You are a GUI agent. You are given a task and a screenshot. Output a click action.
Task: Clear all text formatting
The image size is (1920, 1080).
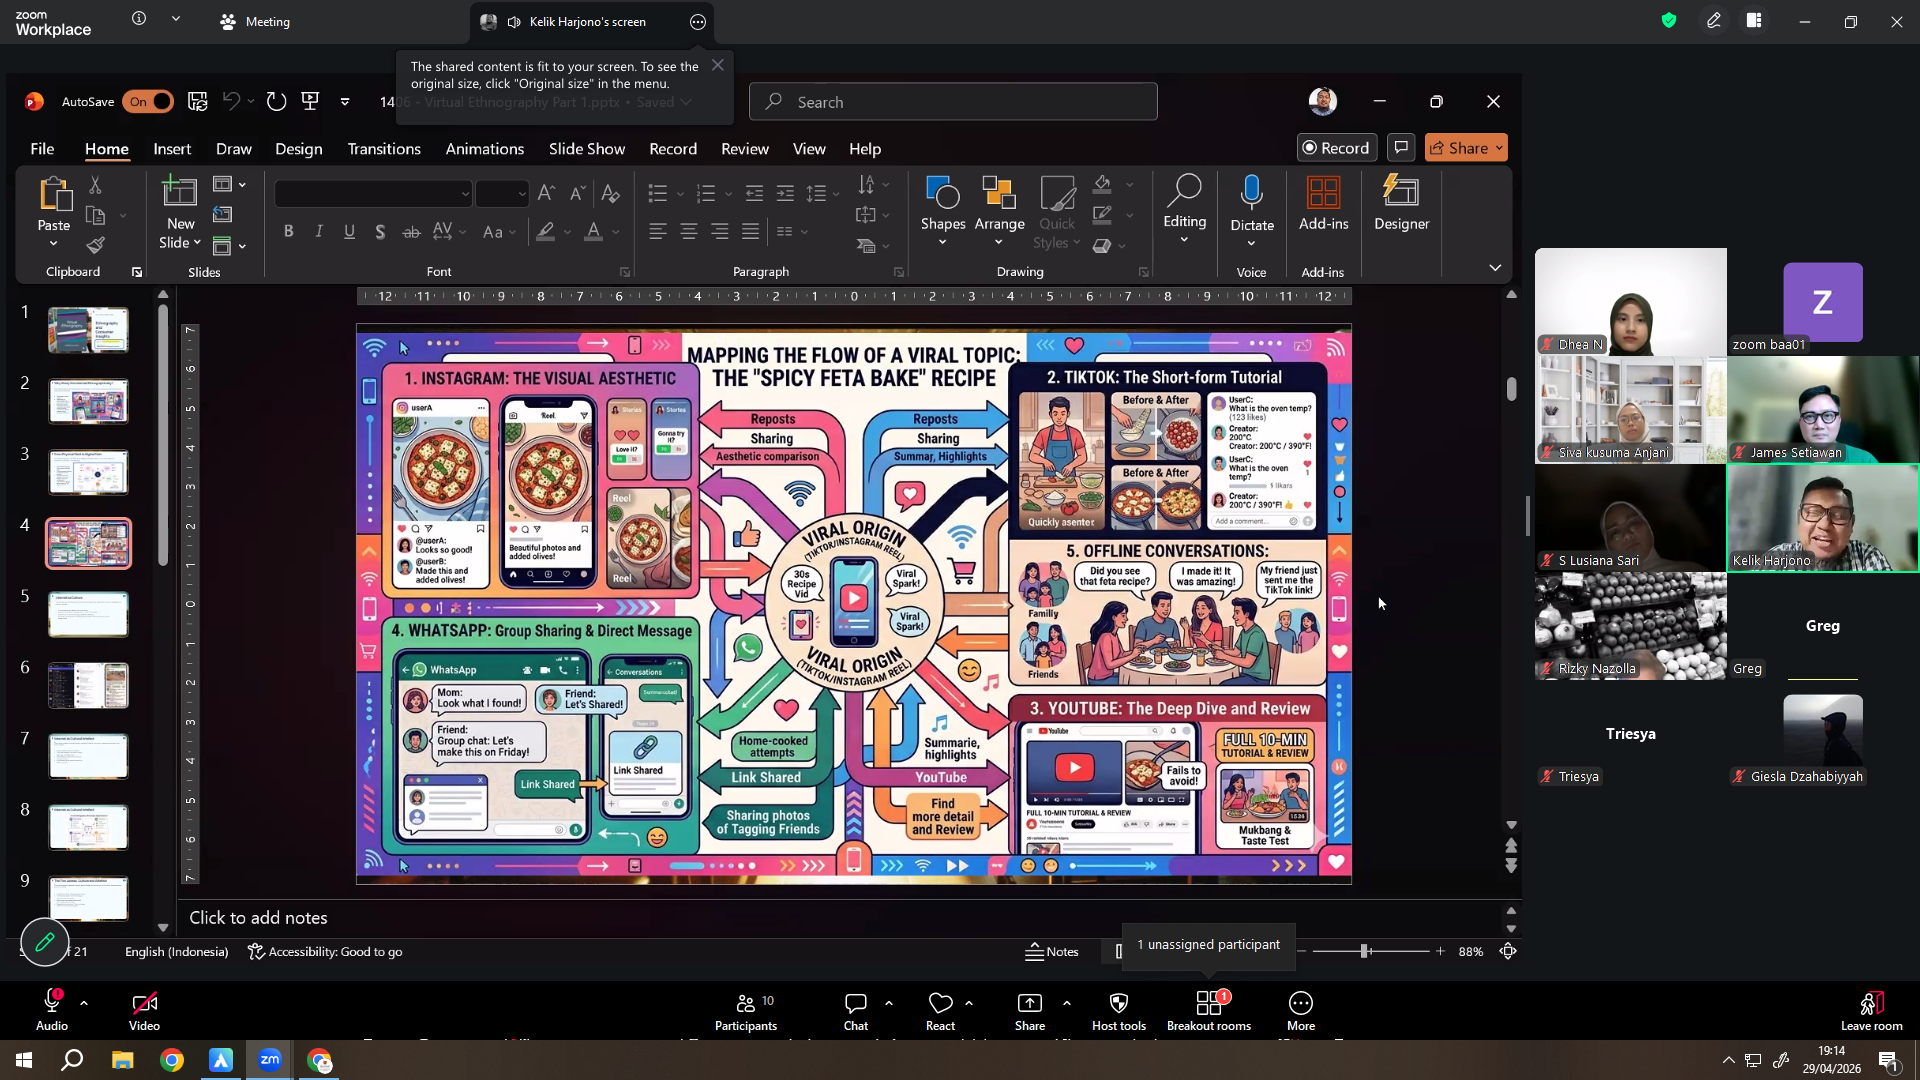pos(610,193)
